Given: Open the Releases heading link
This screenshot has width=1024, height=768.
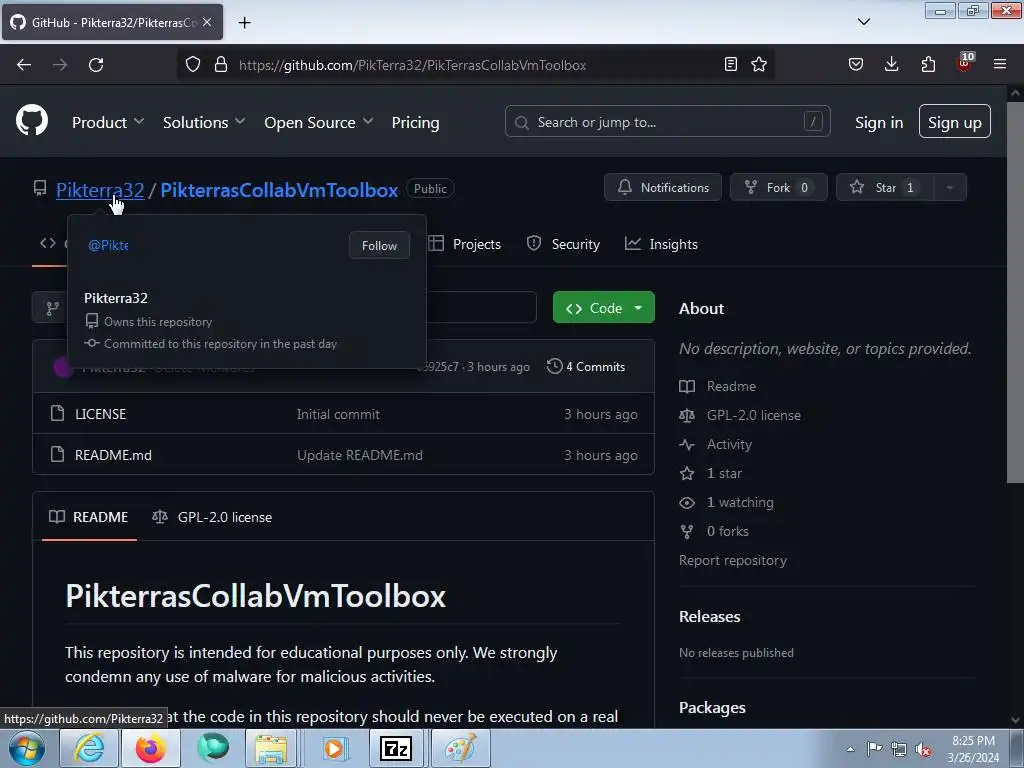Looking at the screenshot, I should point(709,616).
